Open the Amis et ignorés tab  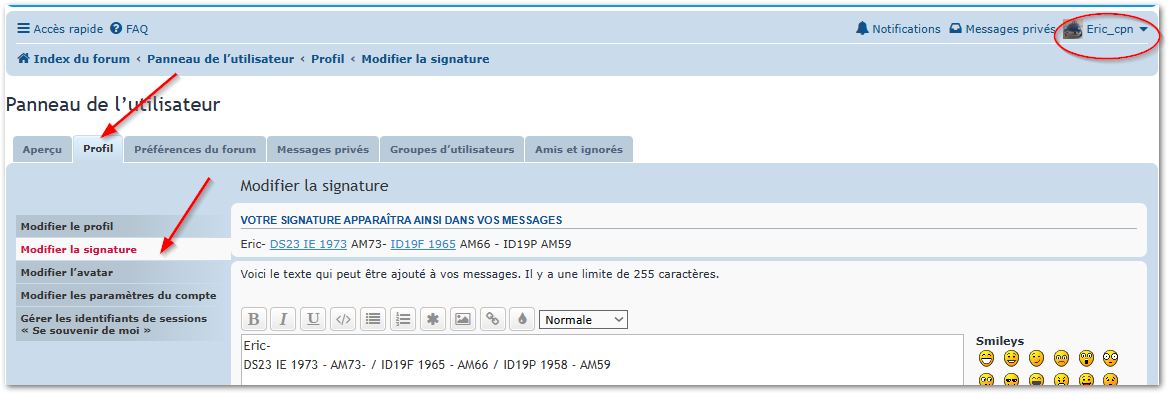579,149
